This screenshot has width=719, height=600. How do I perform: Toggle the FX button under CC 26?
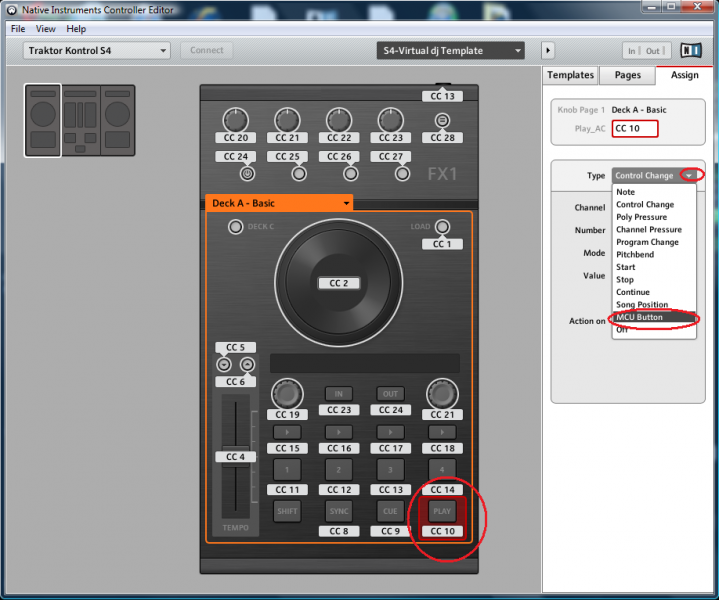point(351,174)
